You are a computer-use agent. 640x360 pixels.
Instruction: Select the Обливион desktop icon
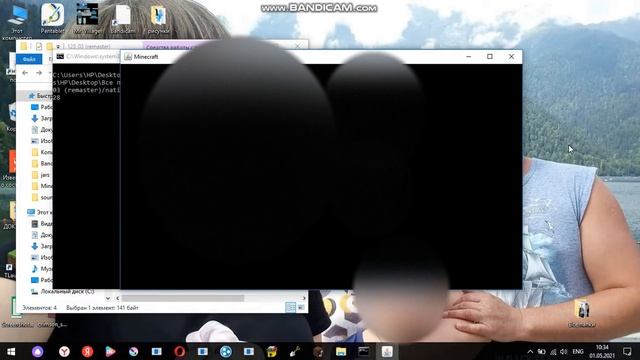pyautogui.click(x=582, y=313)
